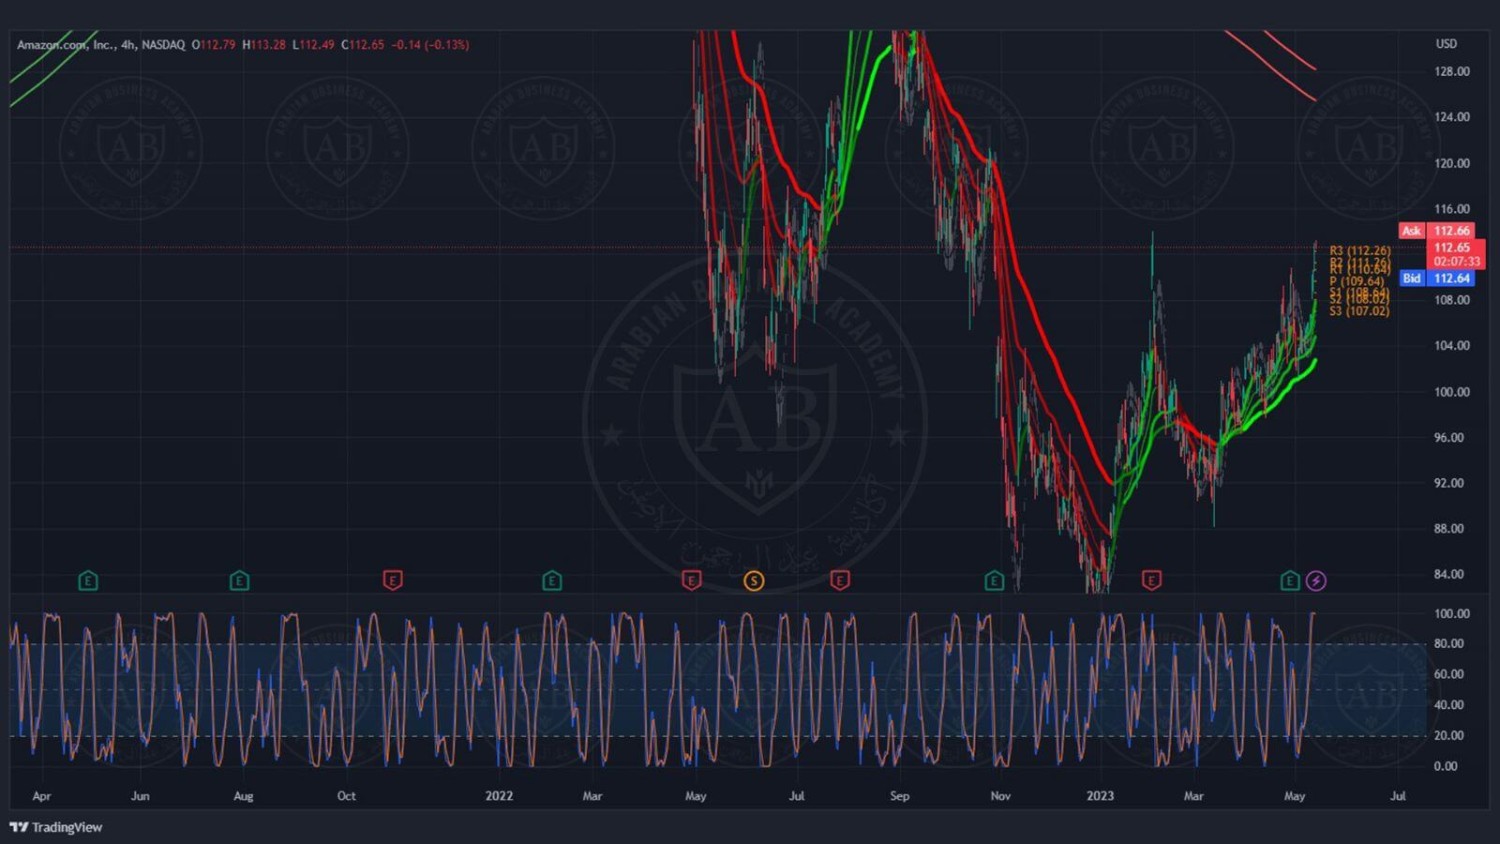Click the Bid 112.64 price label
The height and width of the screenshot is (844, 1500).
pyautogui.click(x=1436, y=278)
